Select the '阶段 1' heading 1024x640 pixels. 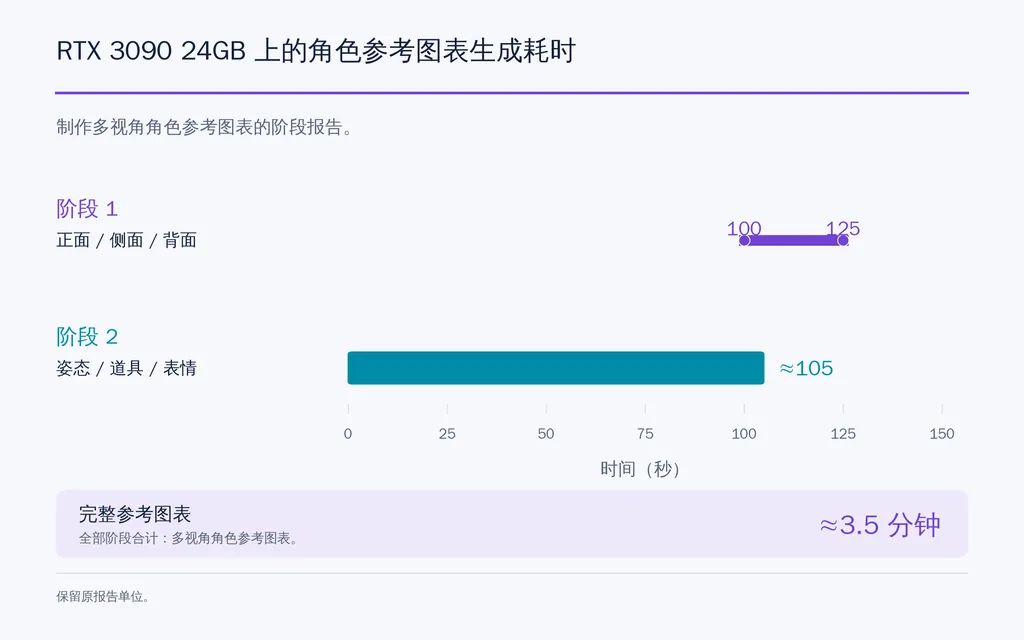[x=87, y=209]
